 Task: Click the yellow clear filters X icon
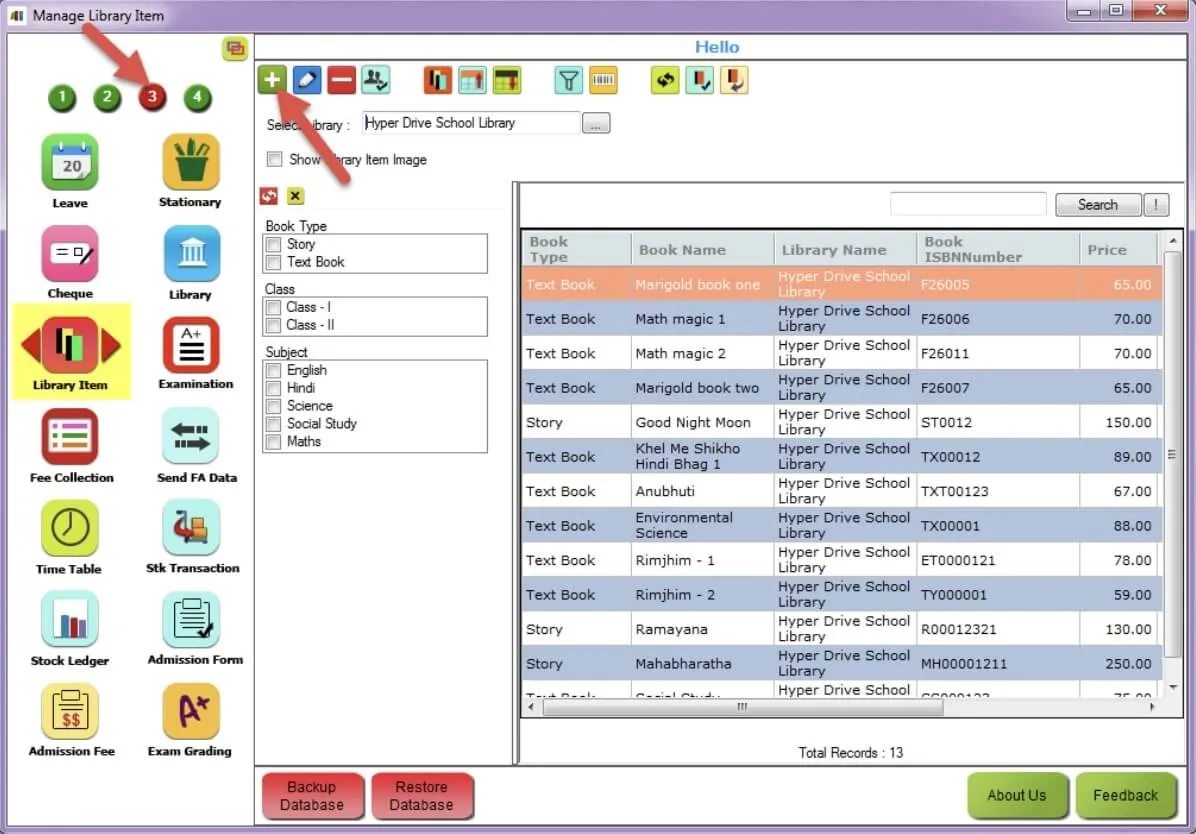coord(295,196)
